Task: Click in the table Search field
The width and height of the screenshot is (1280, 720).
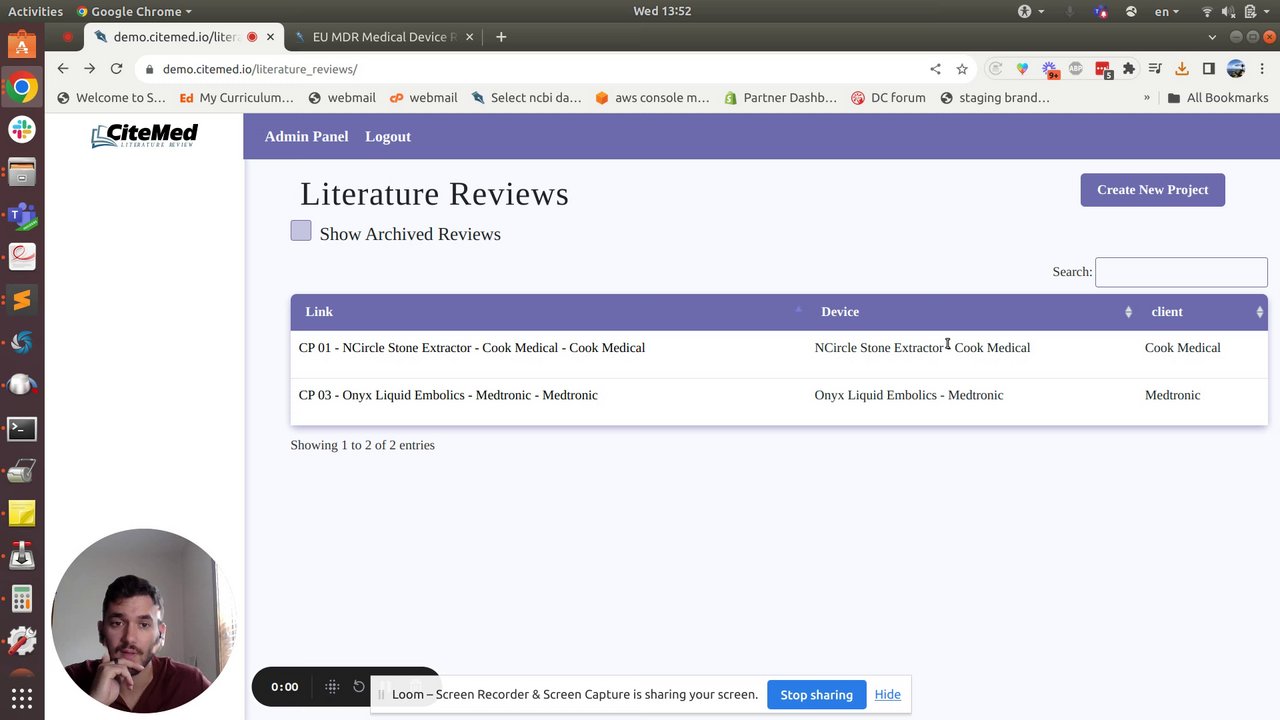Action: tap(1181, 272)
